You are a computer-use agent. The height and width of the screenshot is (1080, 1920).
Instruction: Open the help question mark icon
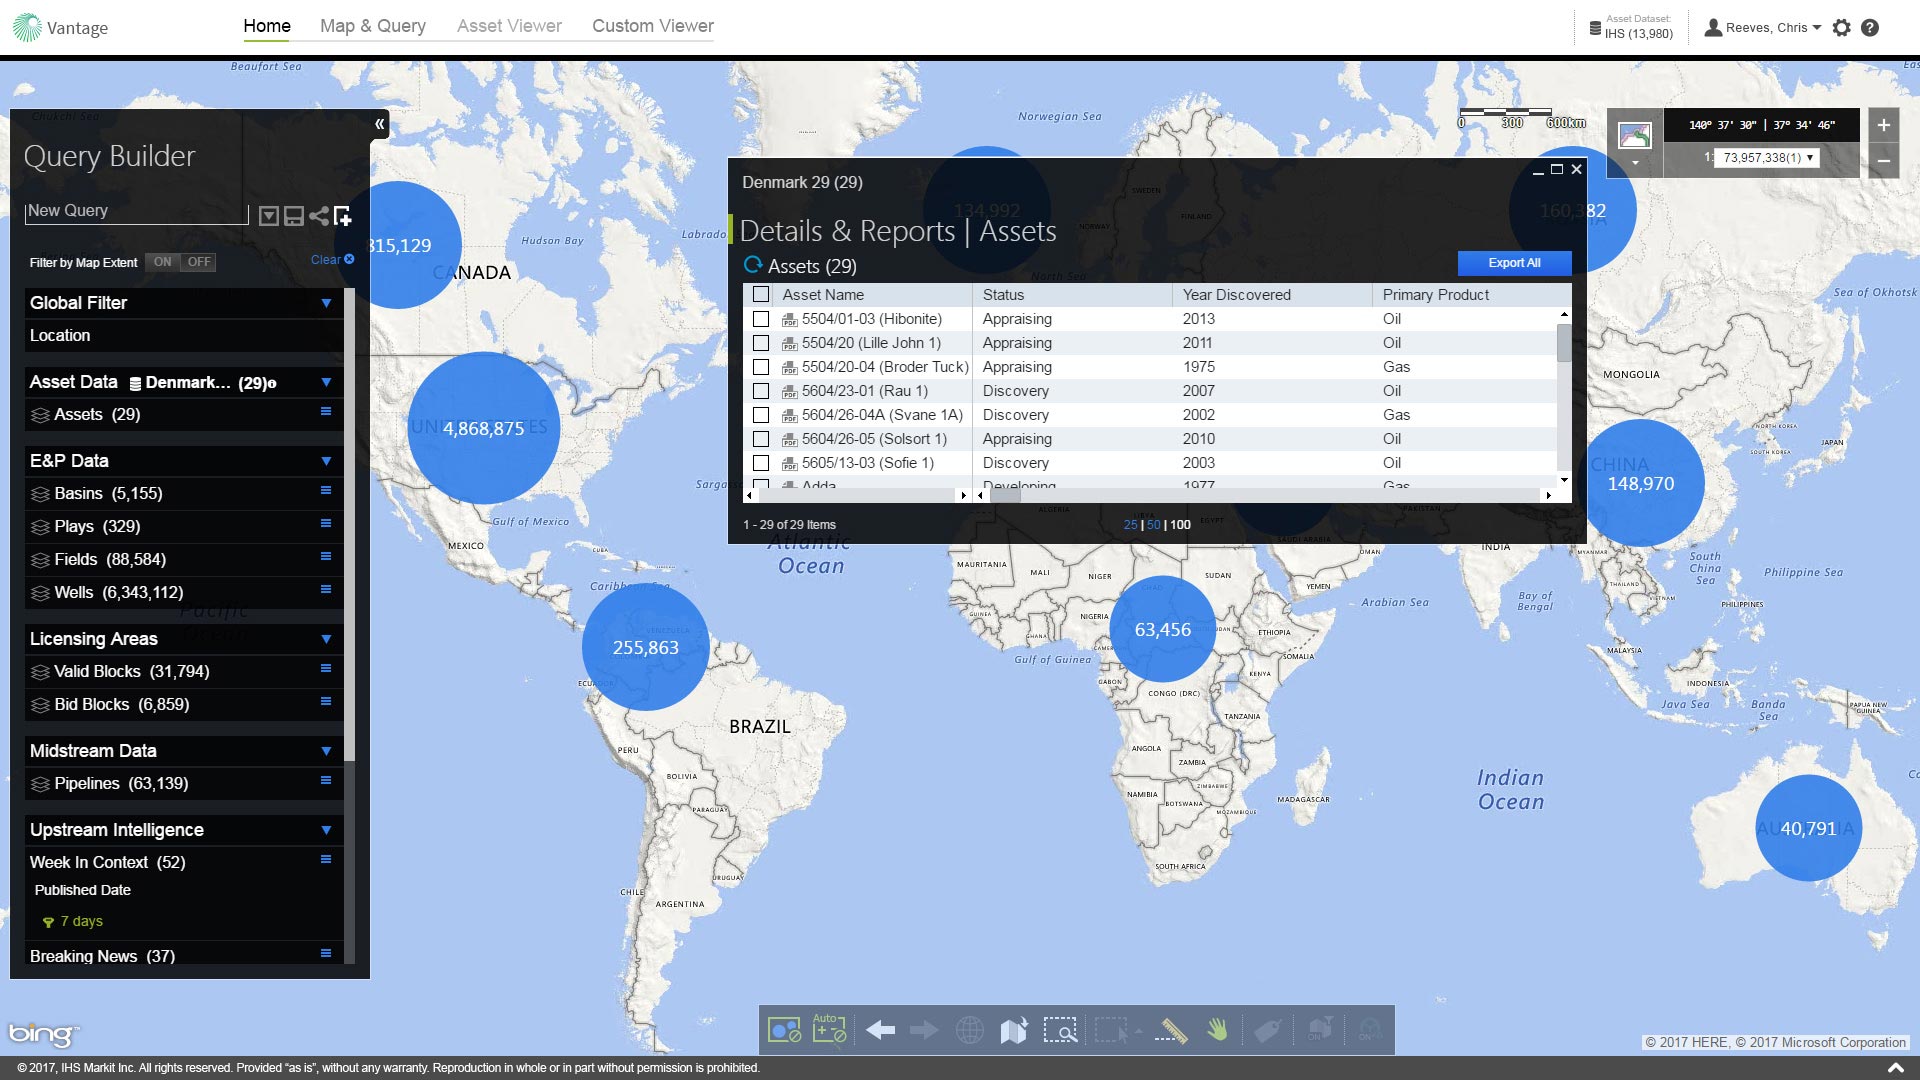(x=1870, y=28)
